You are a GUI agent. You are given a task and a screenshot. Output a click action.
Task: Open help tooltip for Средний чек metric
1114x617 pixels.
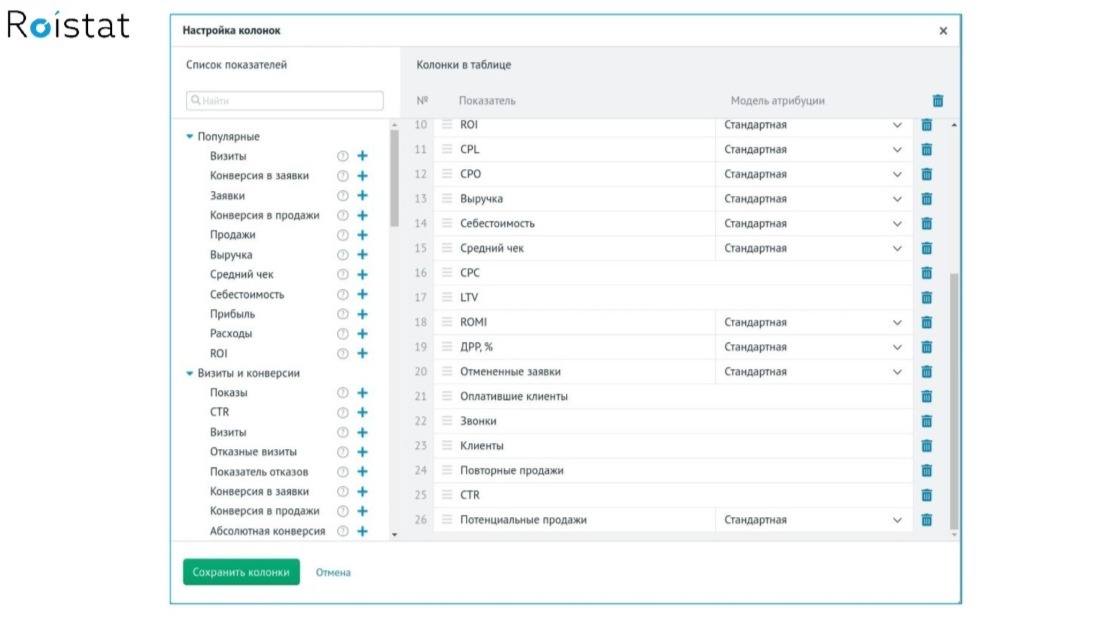(x=342, y=275)
